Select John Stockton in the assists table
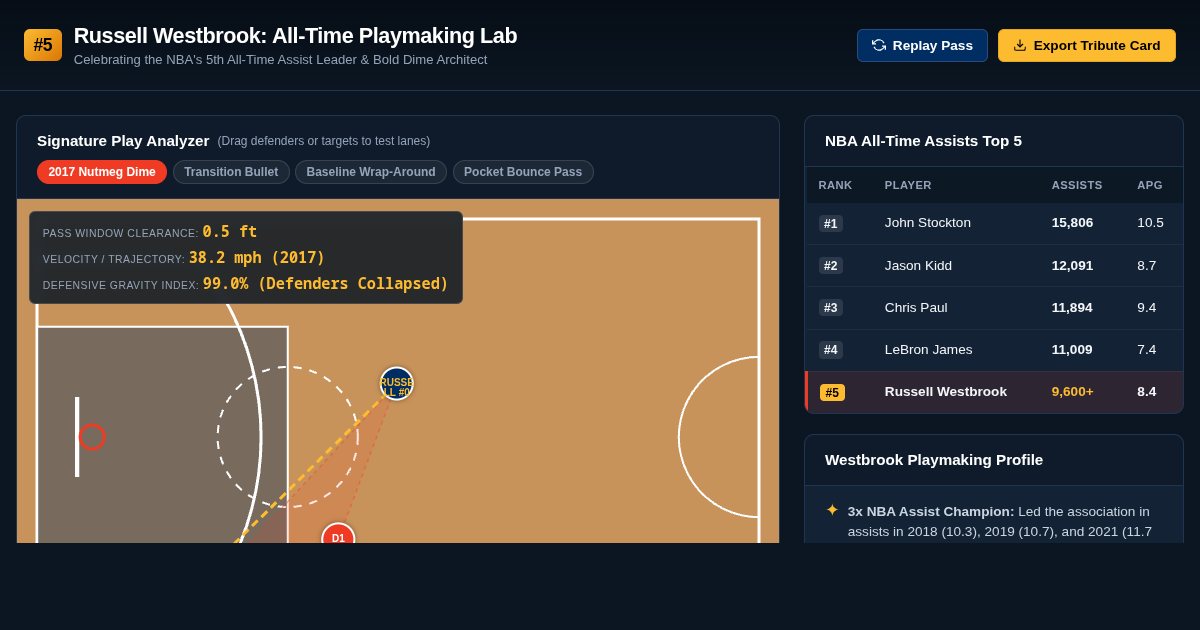 928,223
